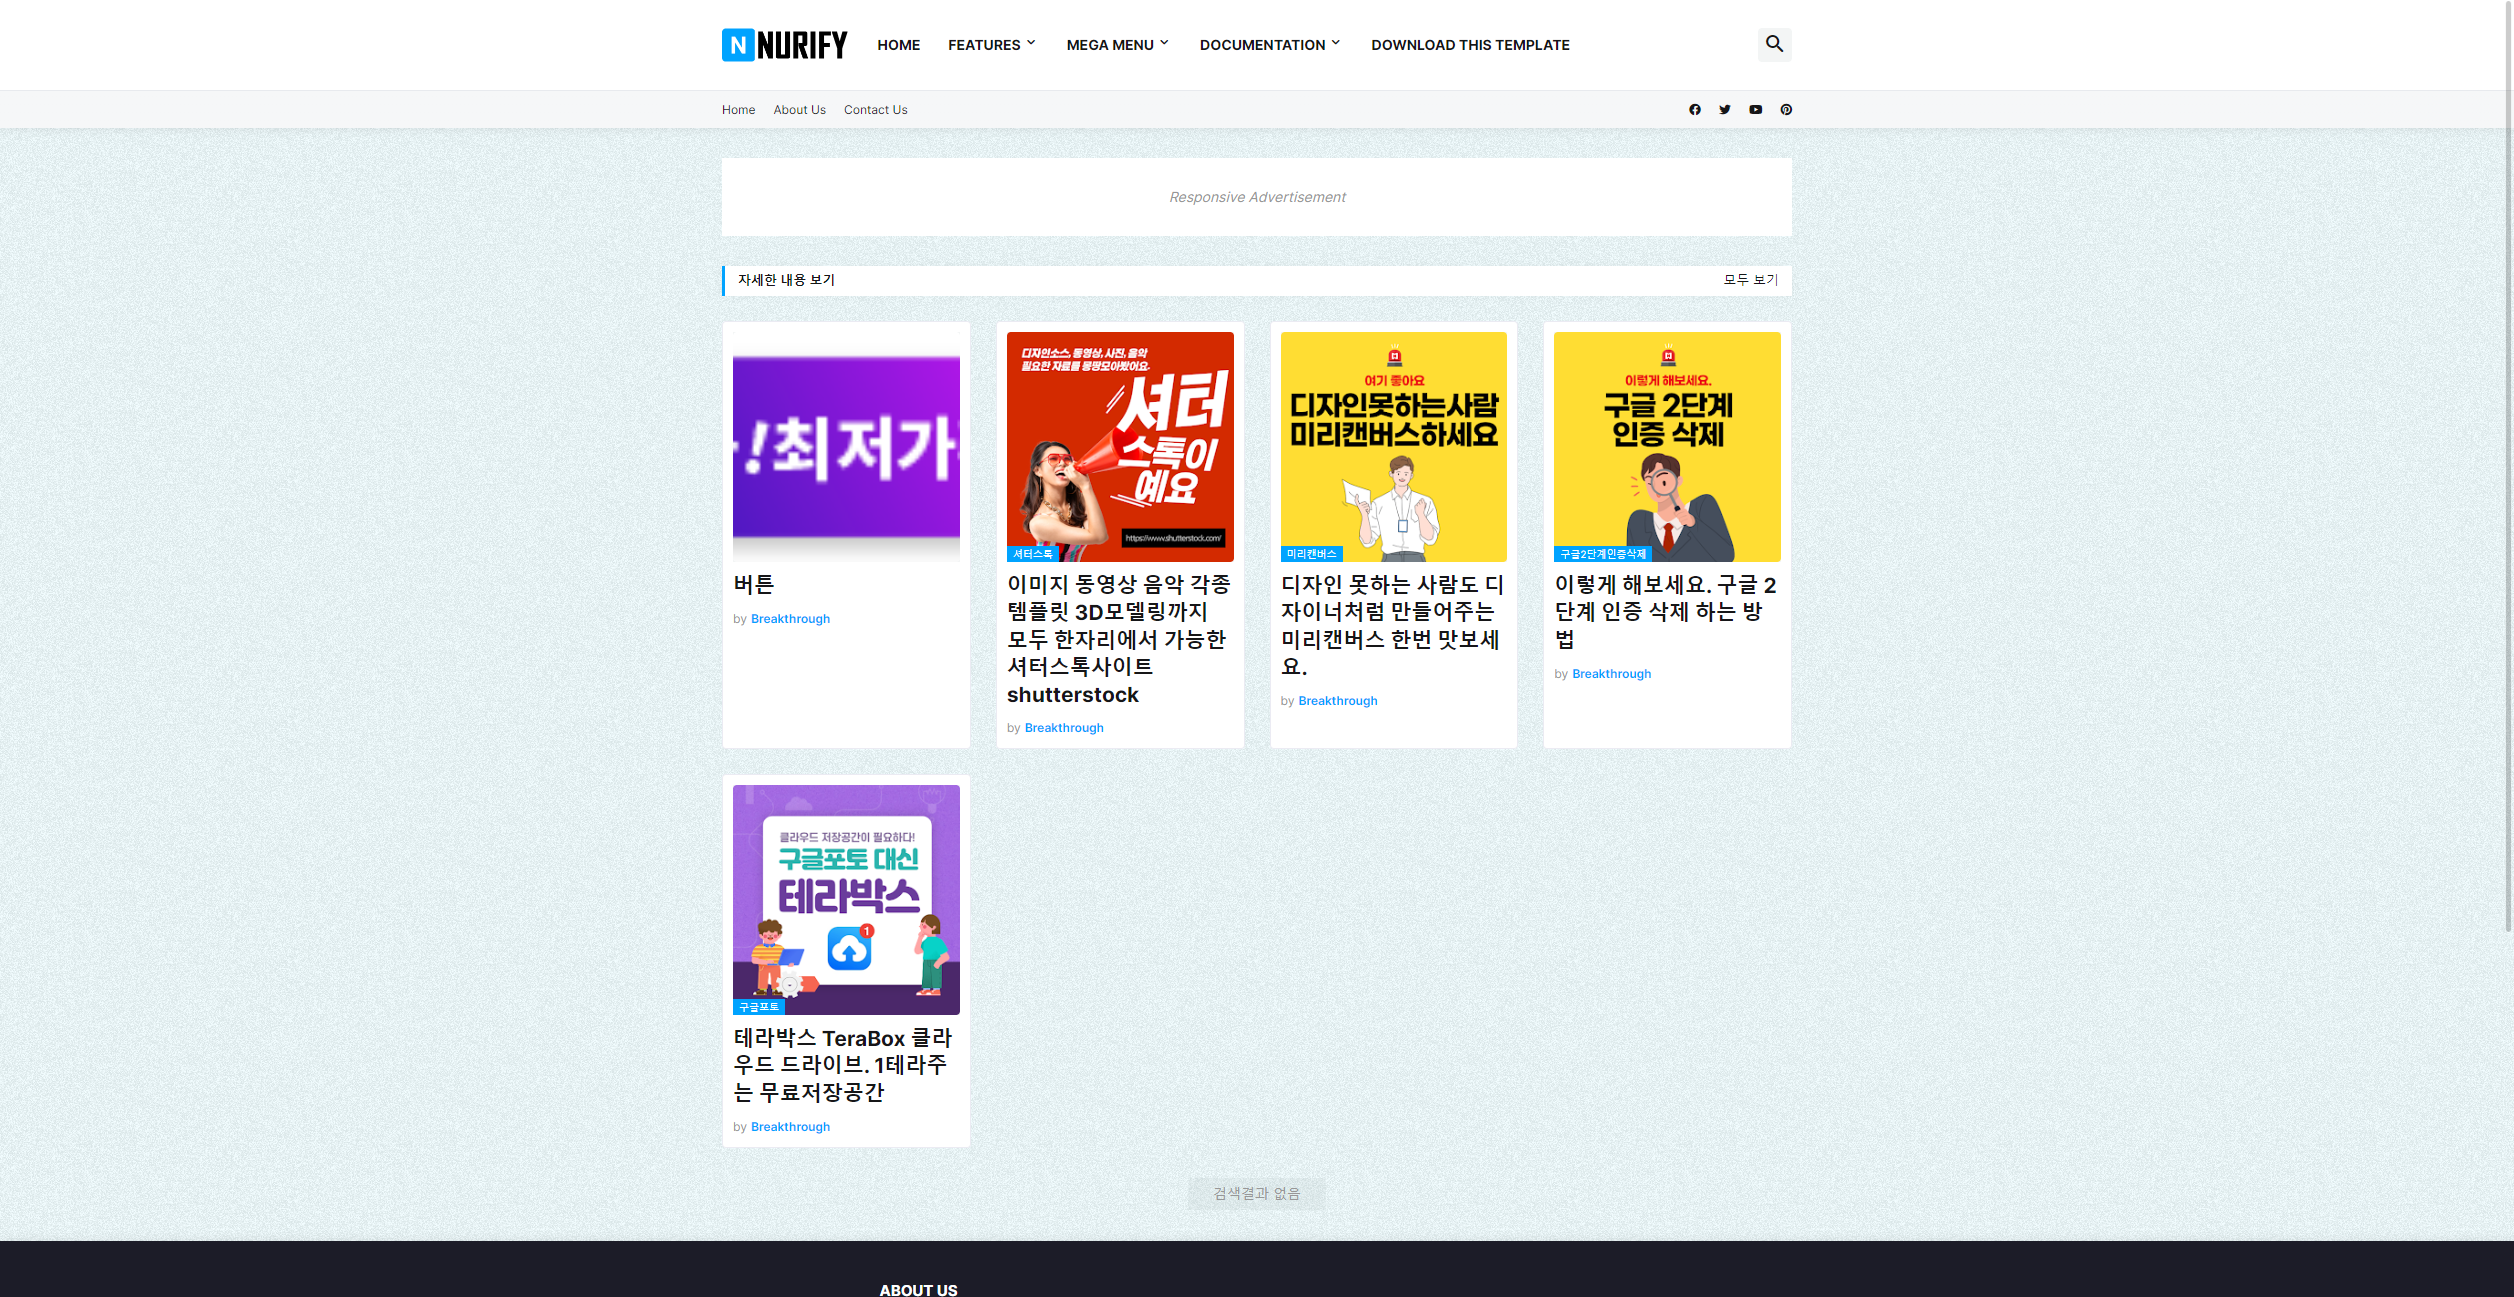The height and width of the screenshot is (1297, 2514).
Task: Go to Home in main navigation
Action: pyautogui.click(x=898, y=45)
